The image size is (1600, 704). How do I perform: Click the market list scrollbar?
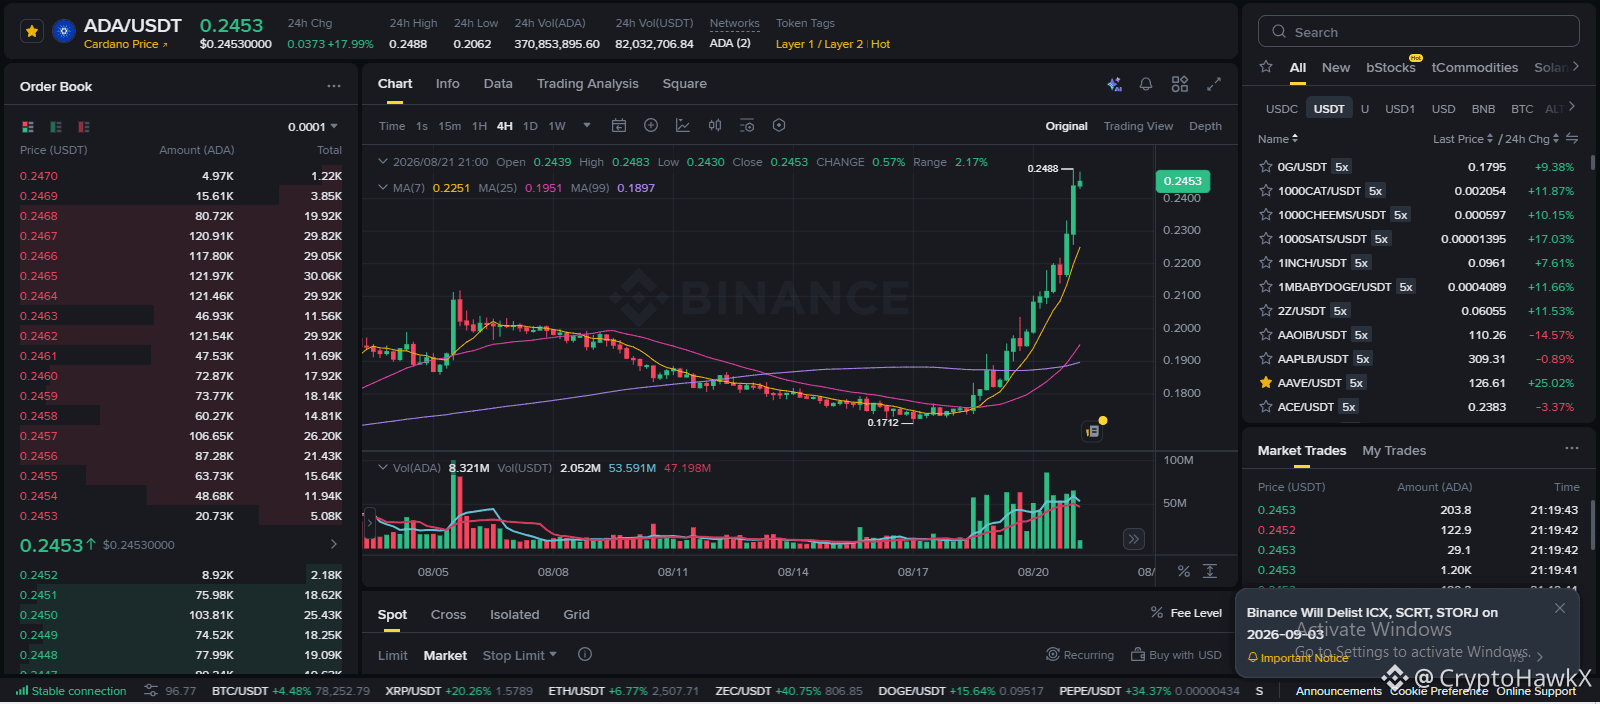[1592, 163]
